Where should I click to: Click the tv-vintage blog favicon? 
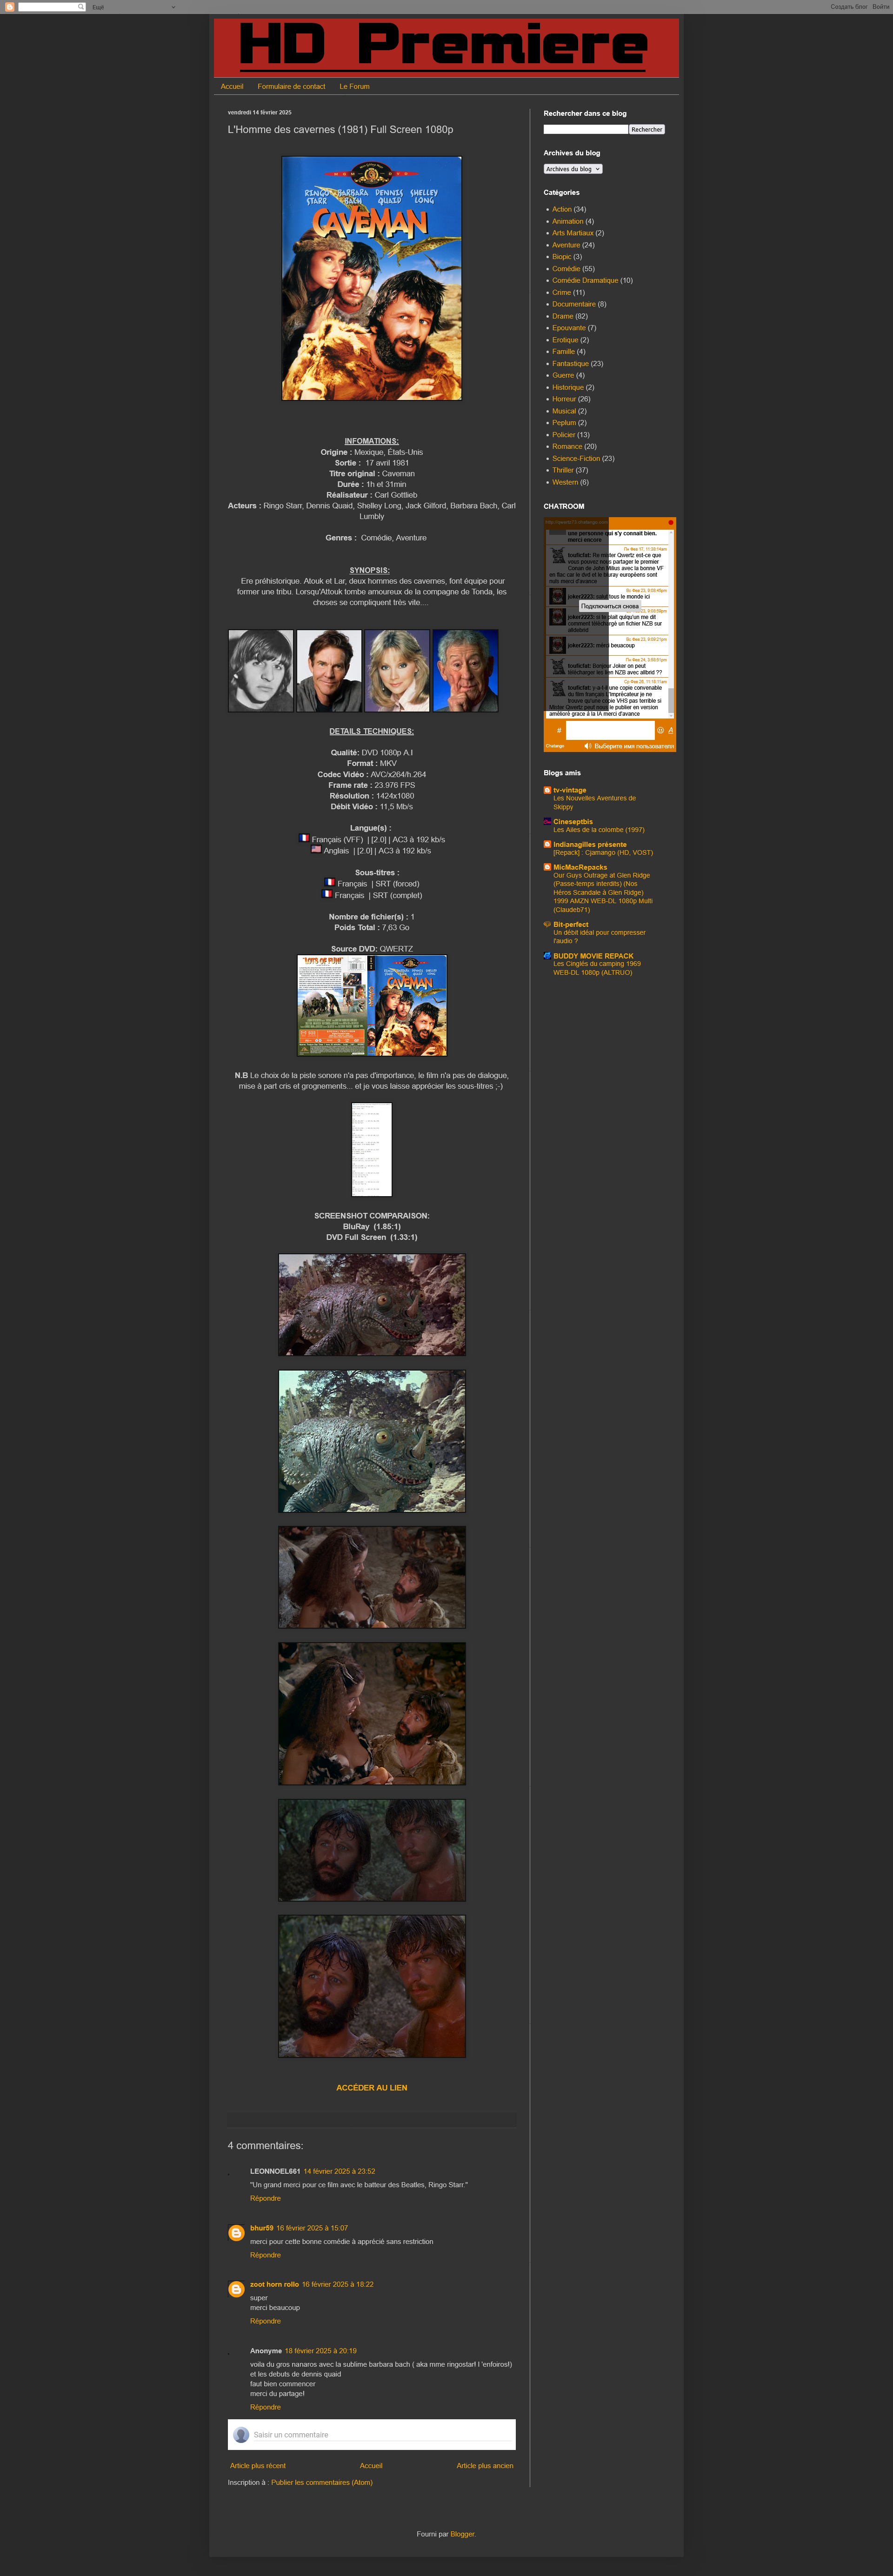[547, 790]
